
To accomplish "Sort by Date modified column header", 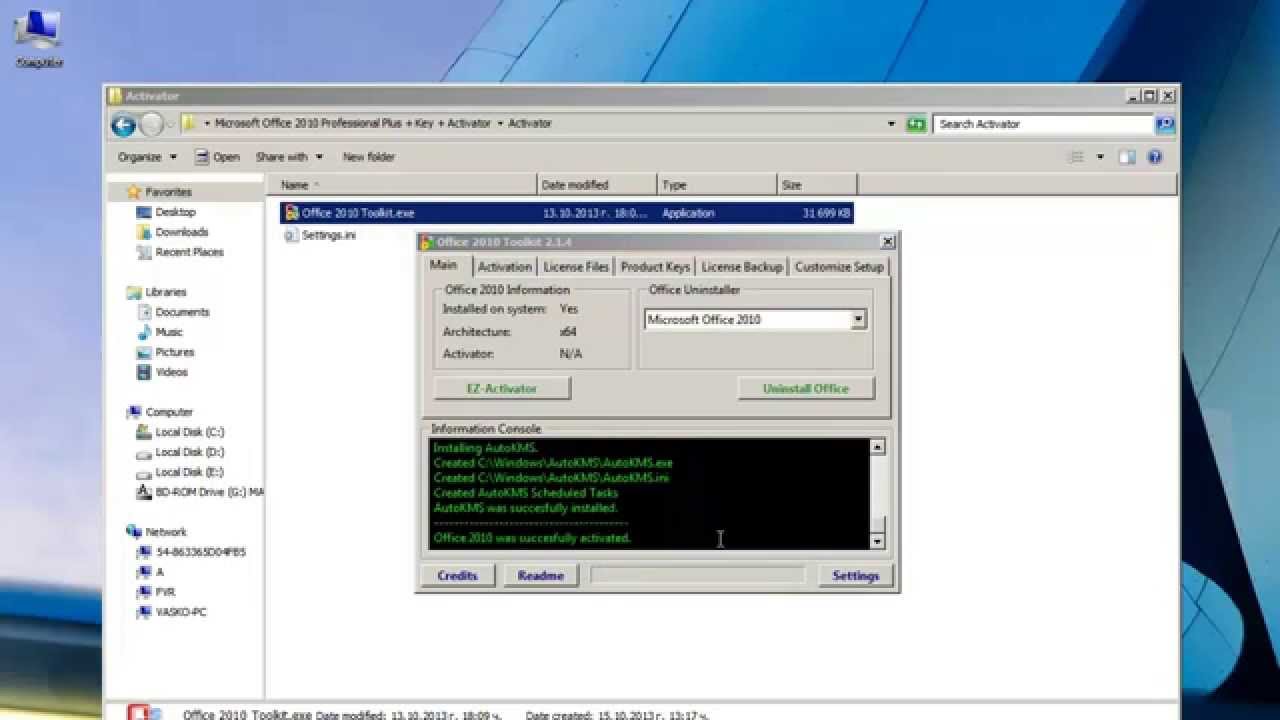I will 597,185.
